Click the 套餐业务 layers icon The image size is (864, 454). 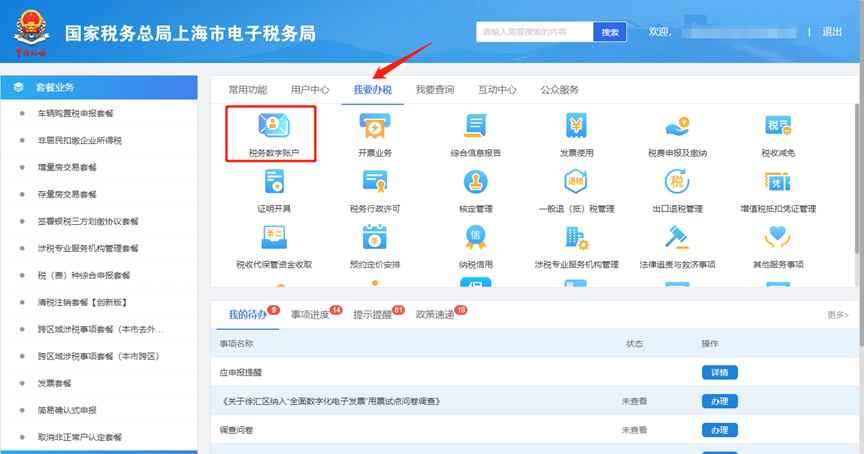[19, 87]
